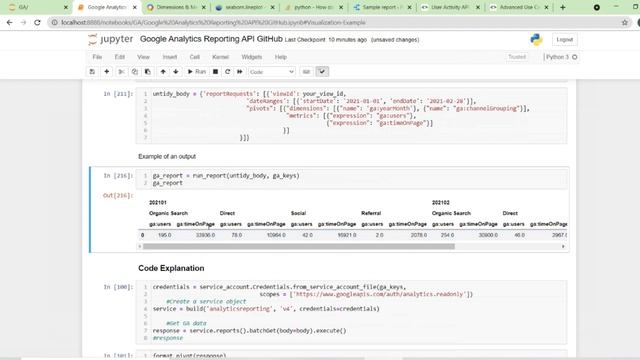Click the Python logo icon

(536, 40)
